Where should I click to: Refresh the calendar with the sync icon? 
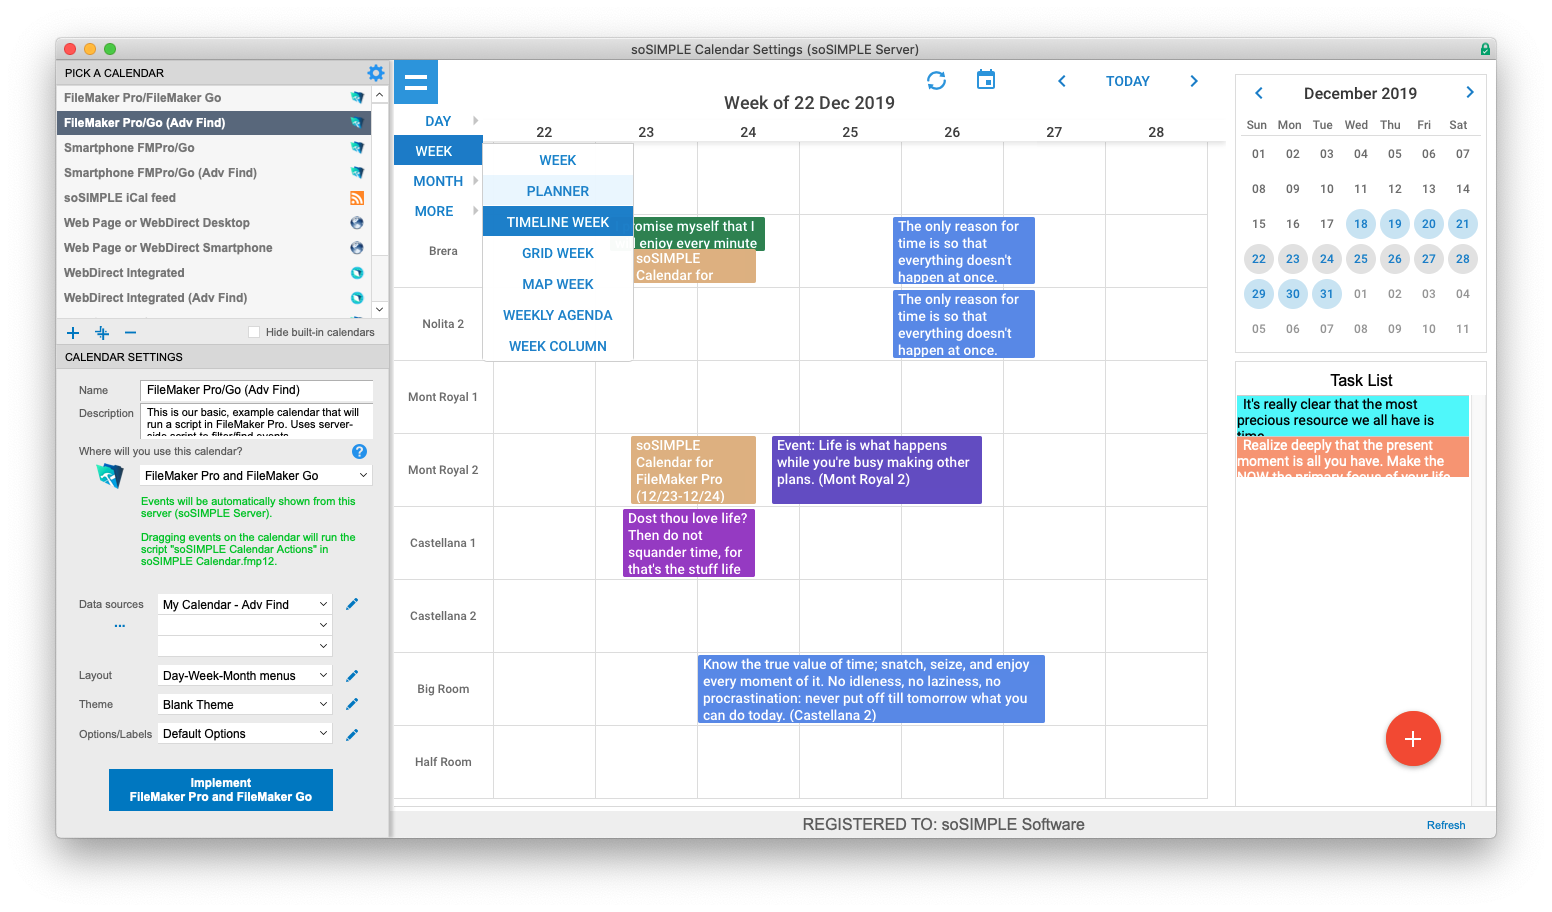tap(936, 81)
